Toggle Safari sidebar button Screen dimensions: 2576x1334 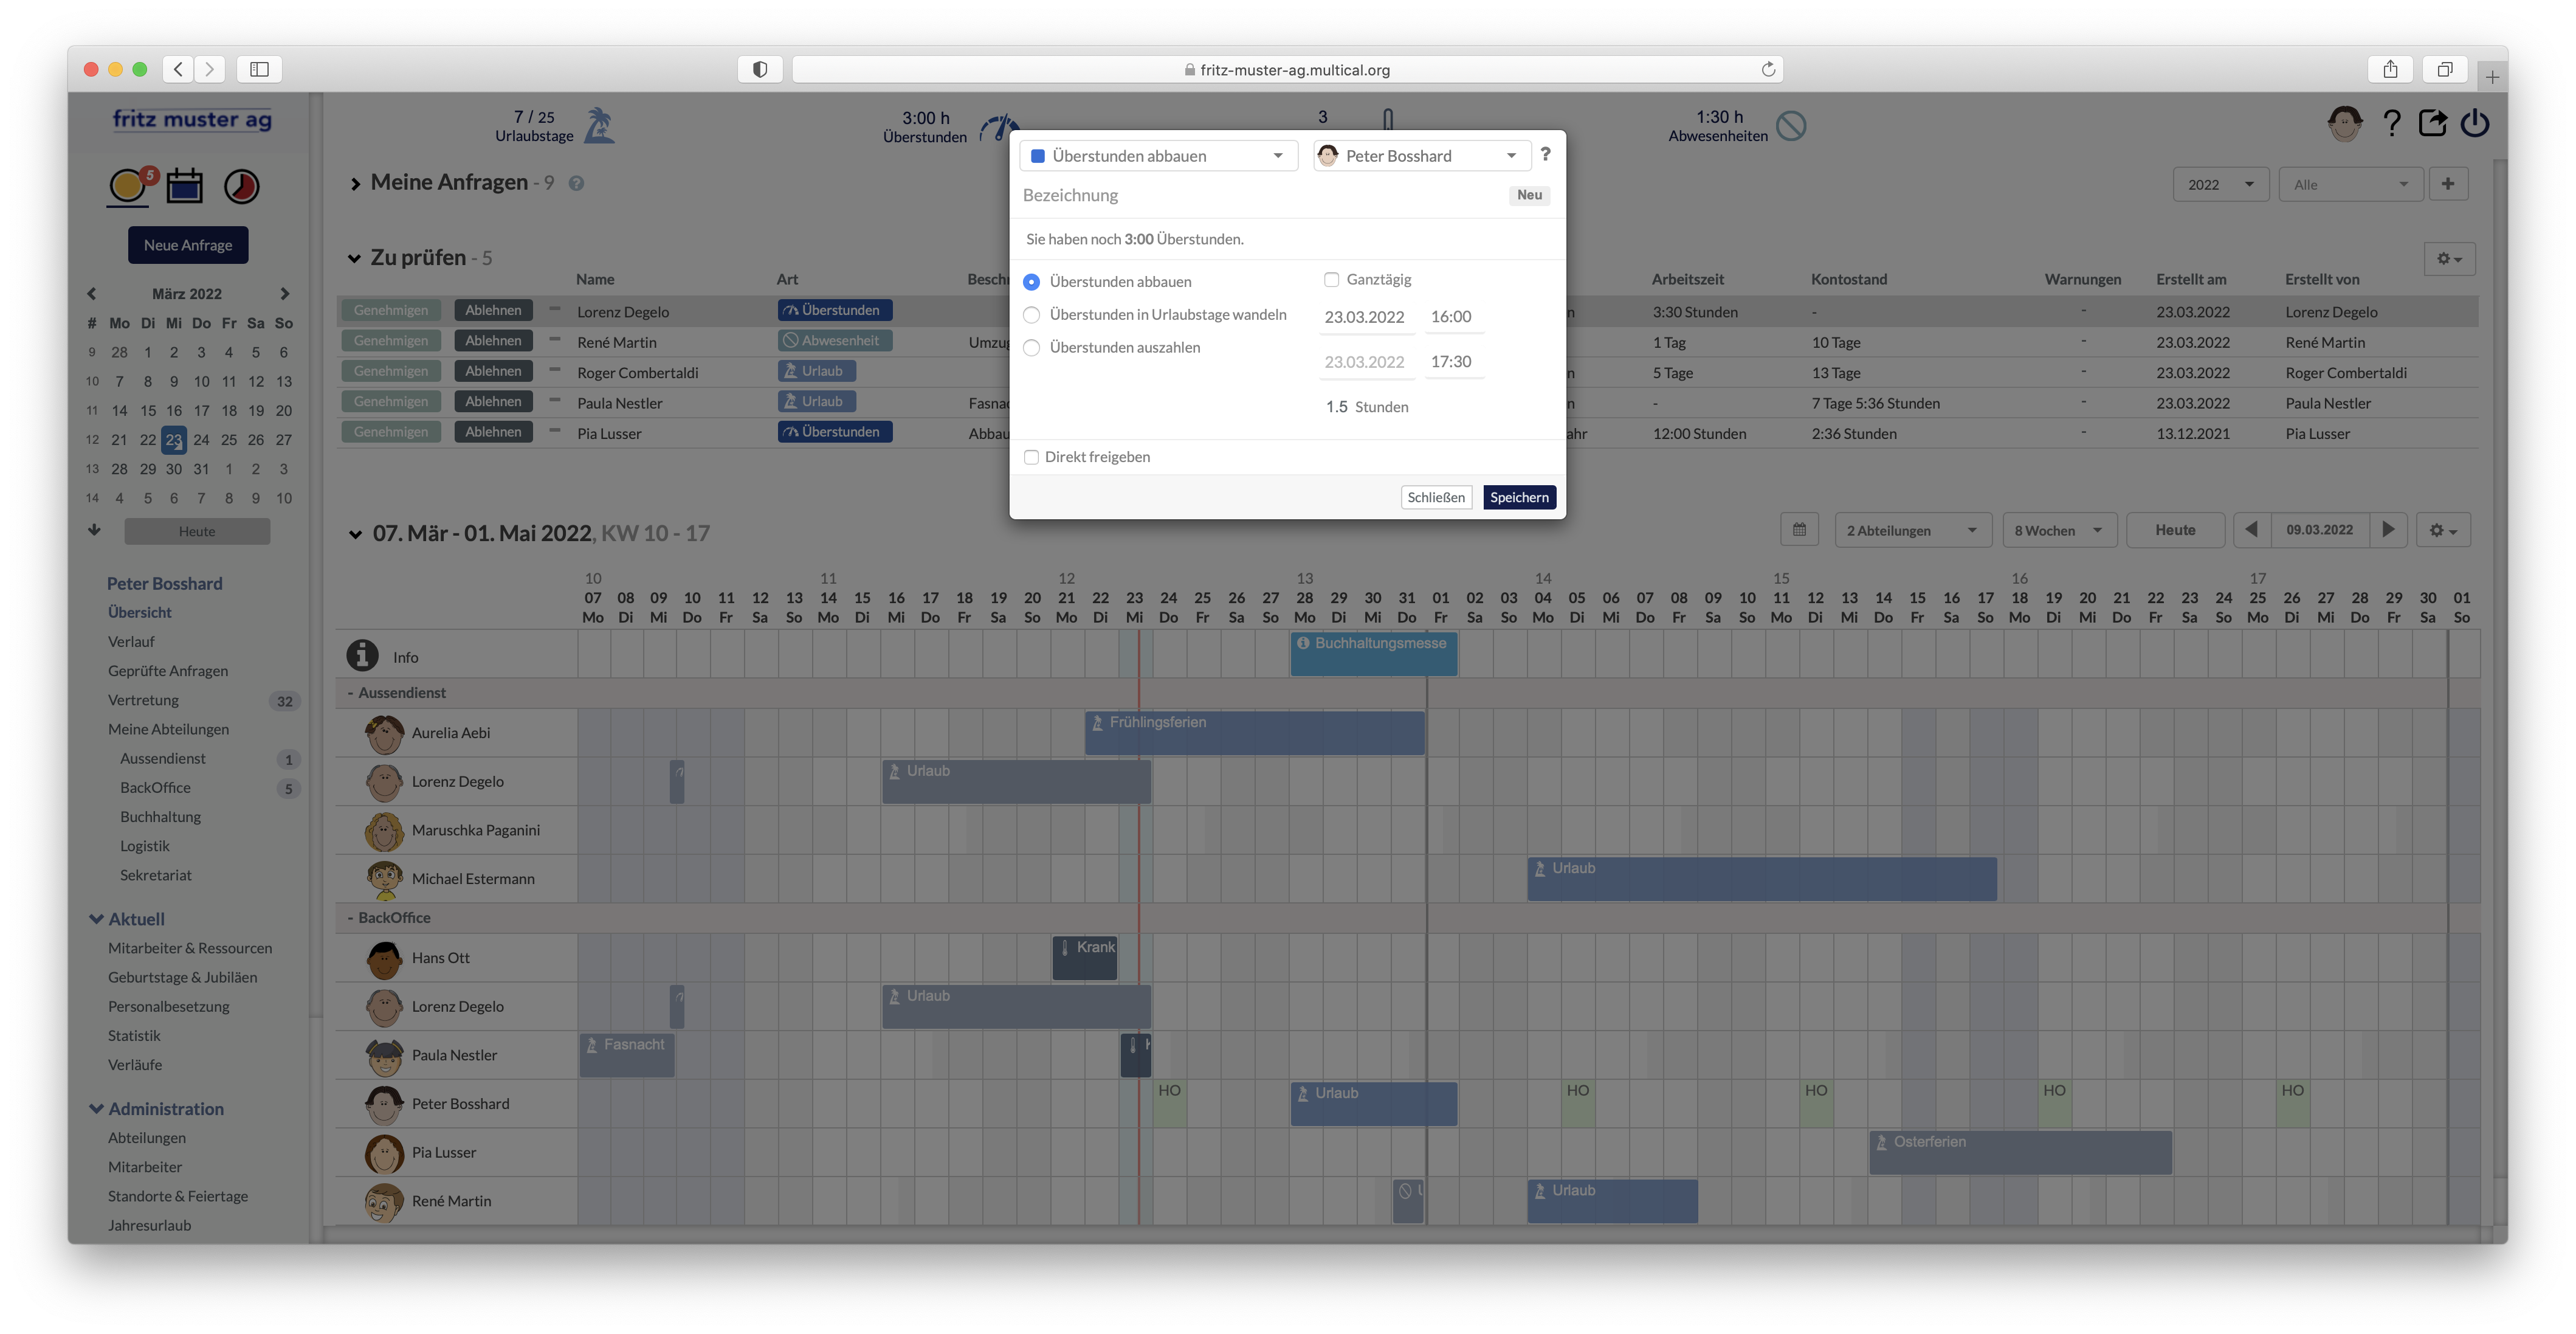coord(260,69)
